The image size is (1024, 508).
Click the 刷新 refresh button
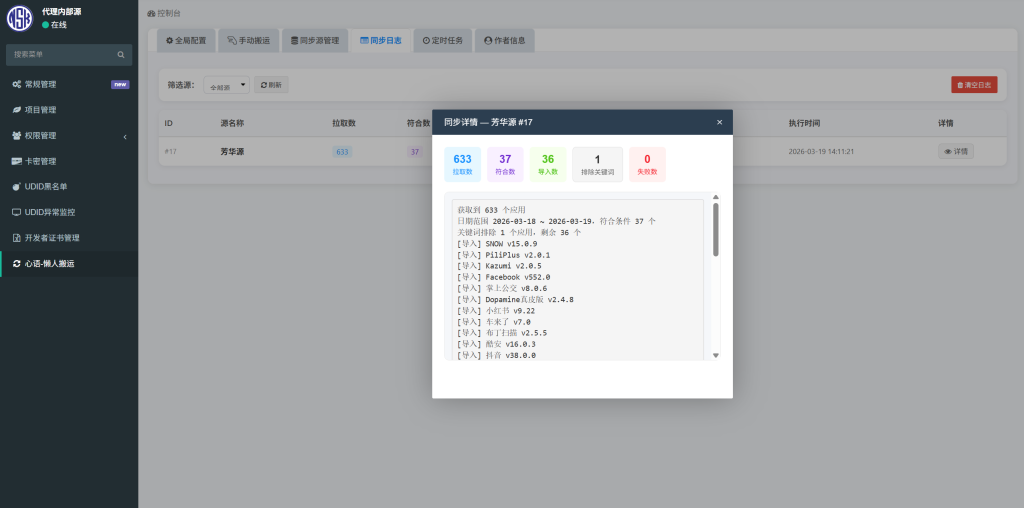pyautogui.click(x=271, y=86)
